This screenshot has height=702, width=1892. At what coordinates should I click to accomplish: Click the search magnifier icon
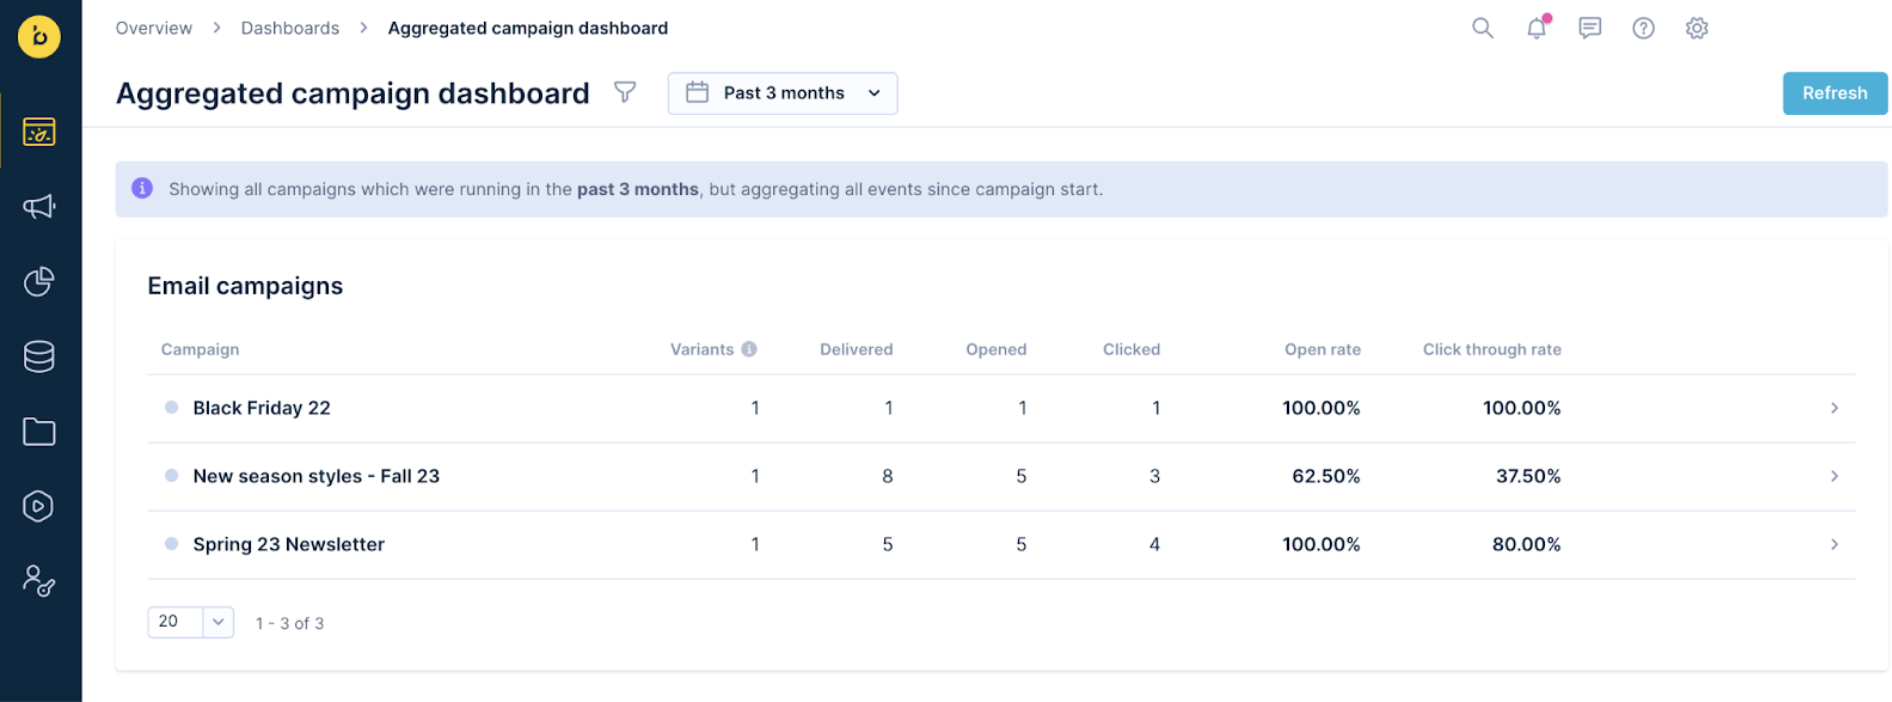1482,28
